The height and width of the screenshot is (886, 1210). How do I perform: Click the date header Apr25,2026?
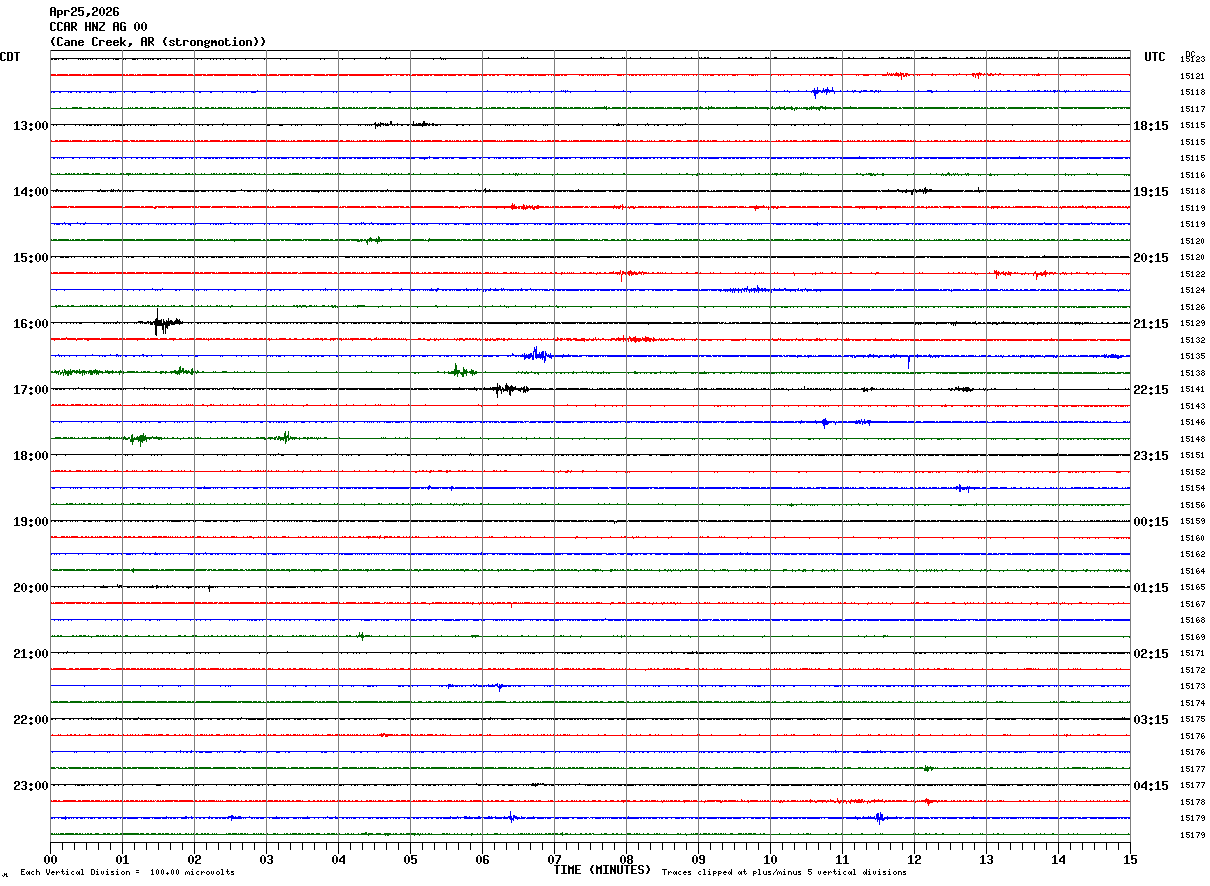click(84, 12)
